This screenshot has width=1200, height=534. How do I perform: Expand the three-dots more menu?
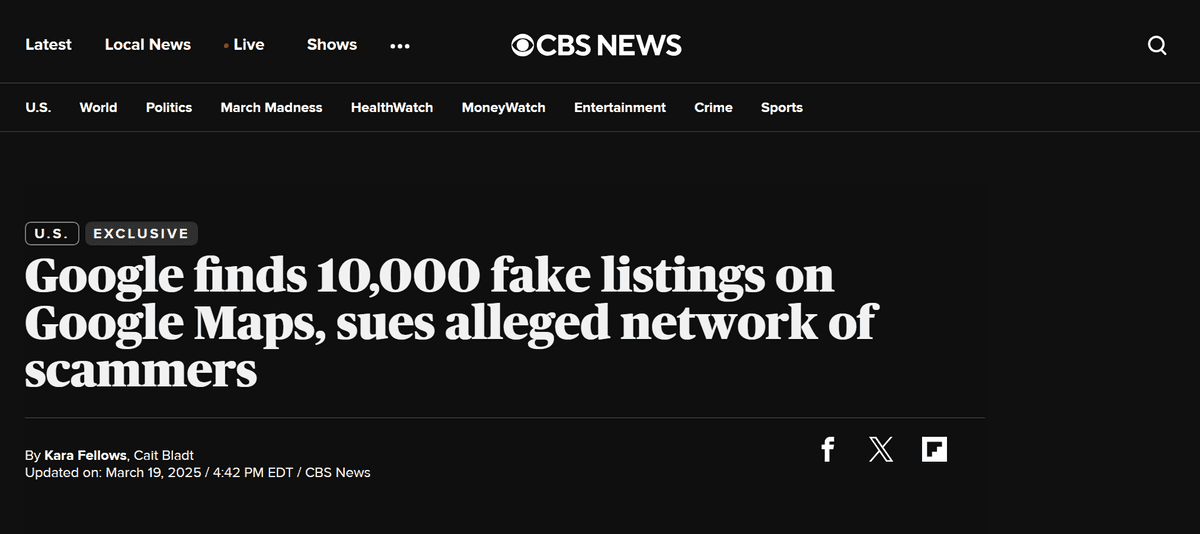click(x=400, y=45)
